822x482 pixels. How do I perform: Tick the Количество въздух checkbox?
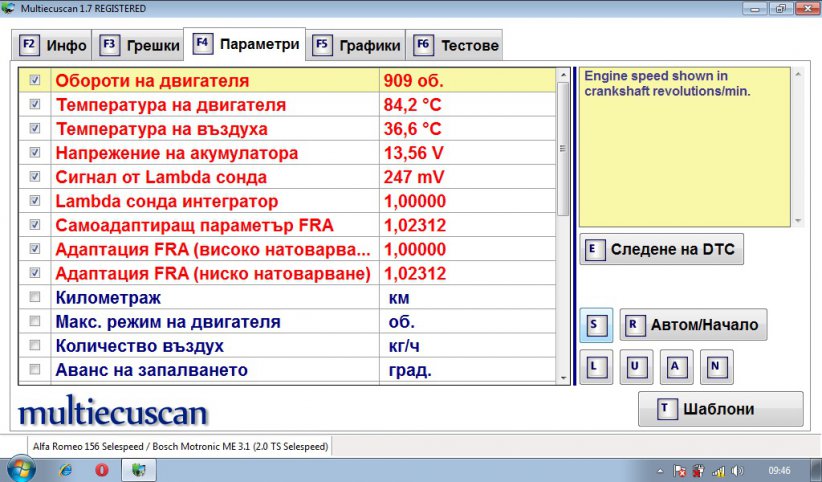[36, 346]
